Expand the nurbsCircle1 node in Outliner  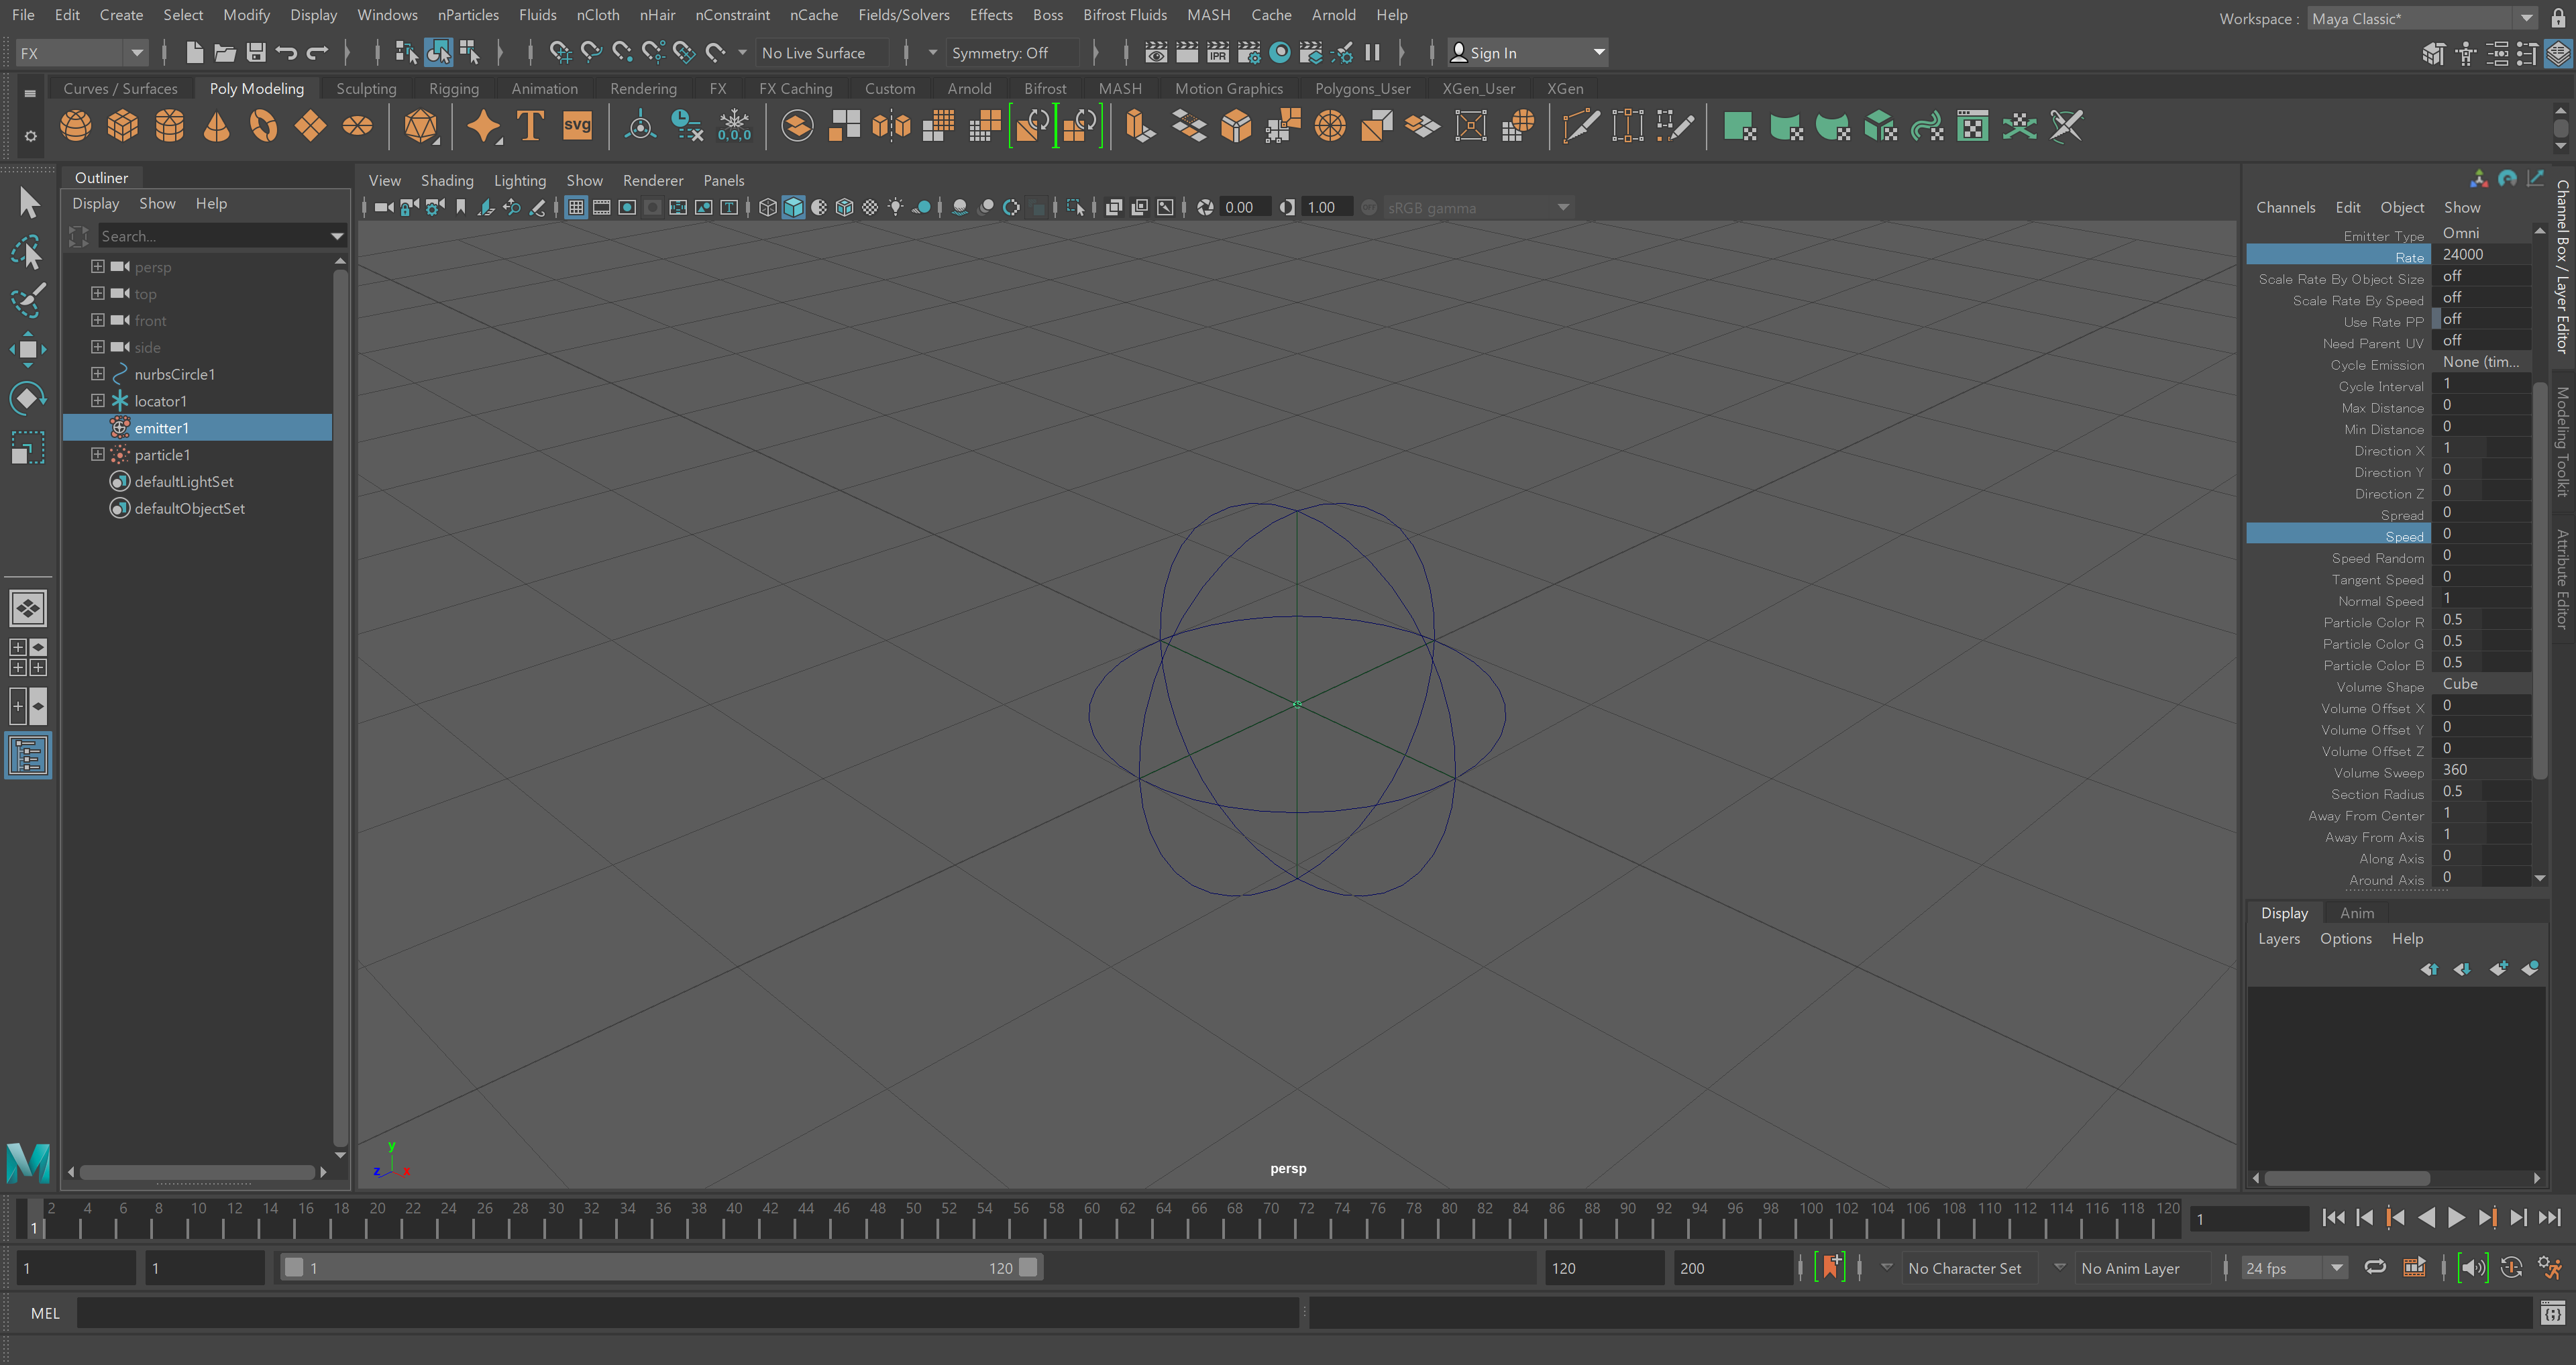click(x=97, y=374)
